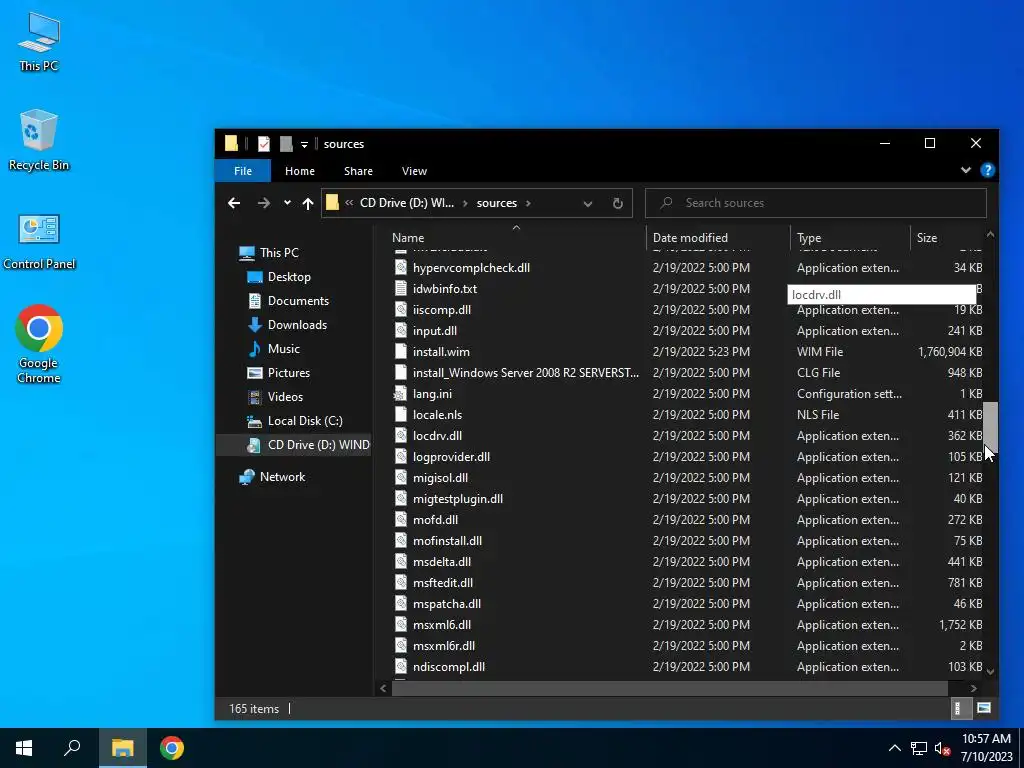The height and width of the screenshot is (768, 1024).
Task: Open Downloads in navigation pane
Action: click(297, 325)
